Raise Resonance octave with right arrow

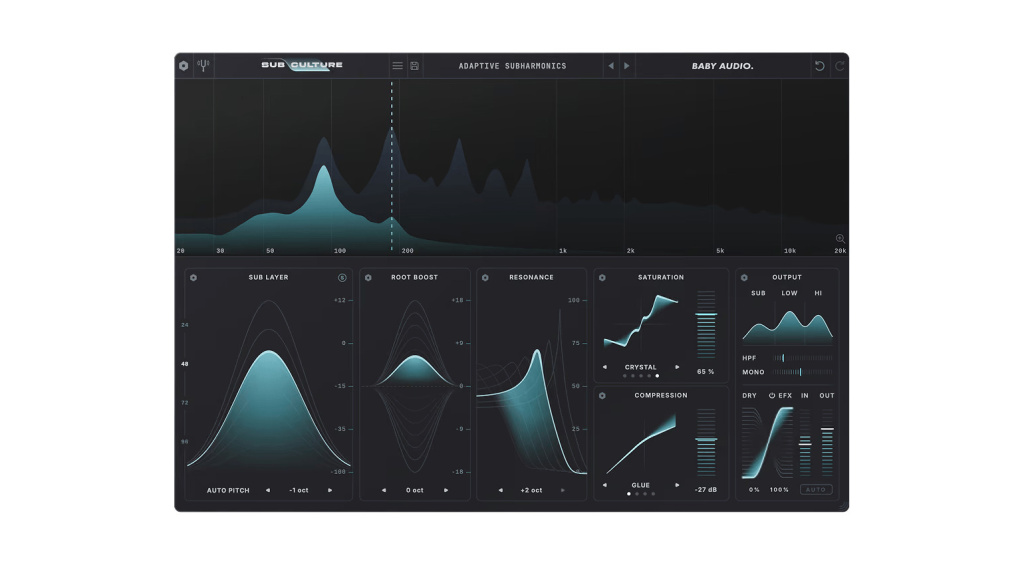[562, 491]
